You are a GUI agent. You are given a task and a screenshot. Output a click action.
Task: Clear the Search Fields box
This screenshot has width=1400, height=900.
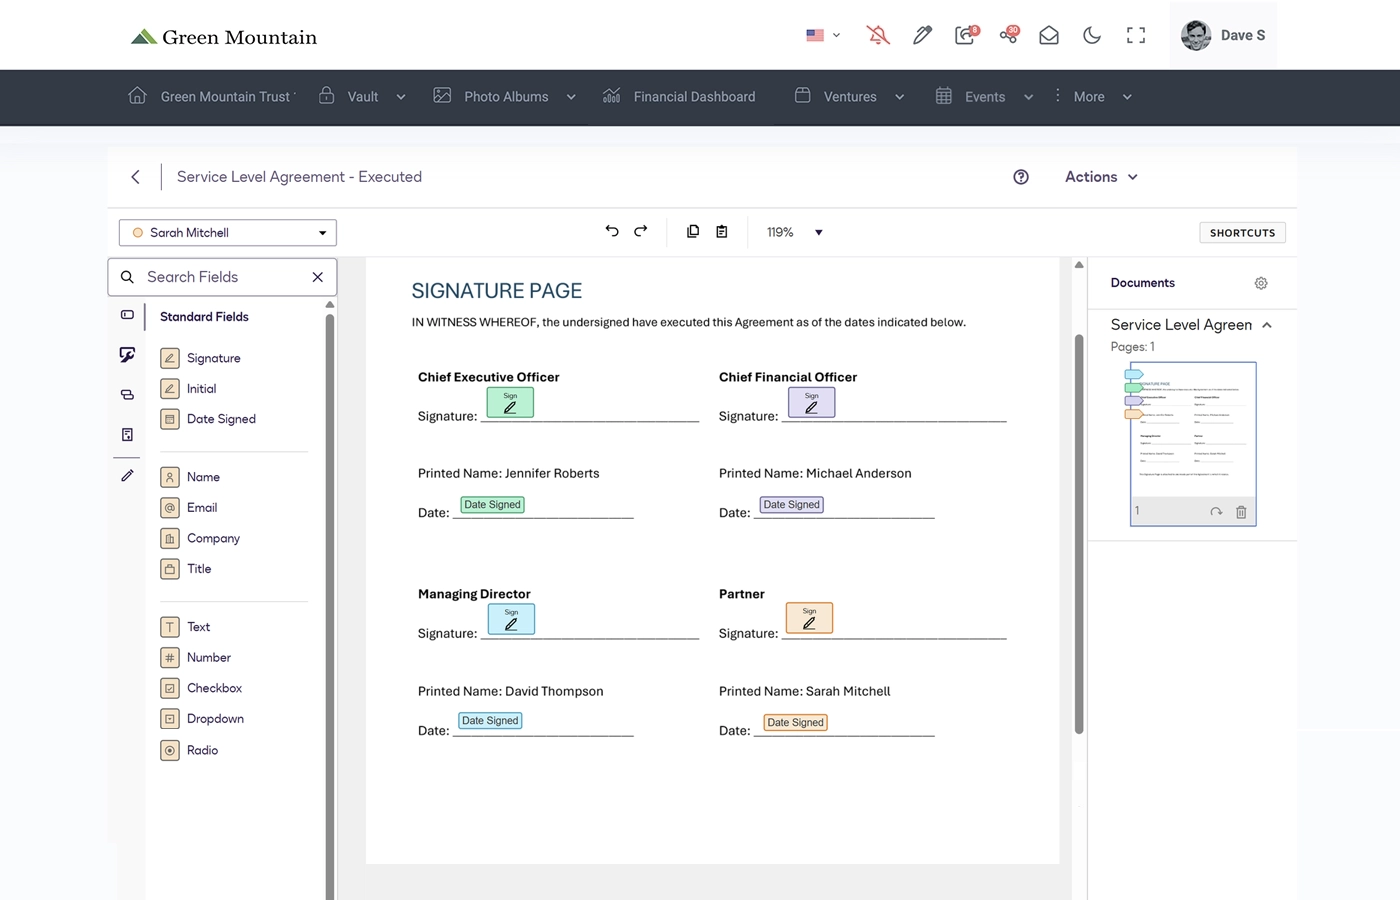pos(318,277)
